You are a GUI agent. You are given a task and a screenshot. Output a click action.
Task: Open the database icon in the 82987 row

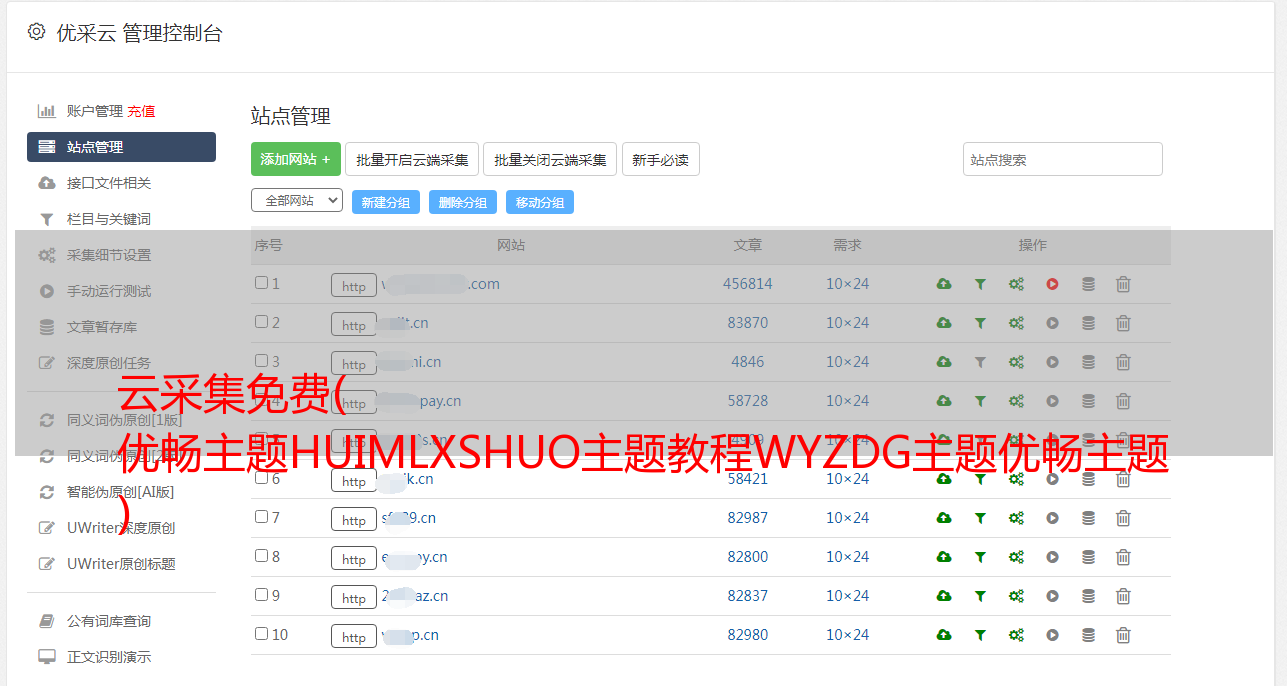point(1088,518)
